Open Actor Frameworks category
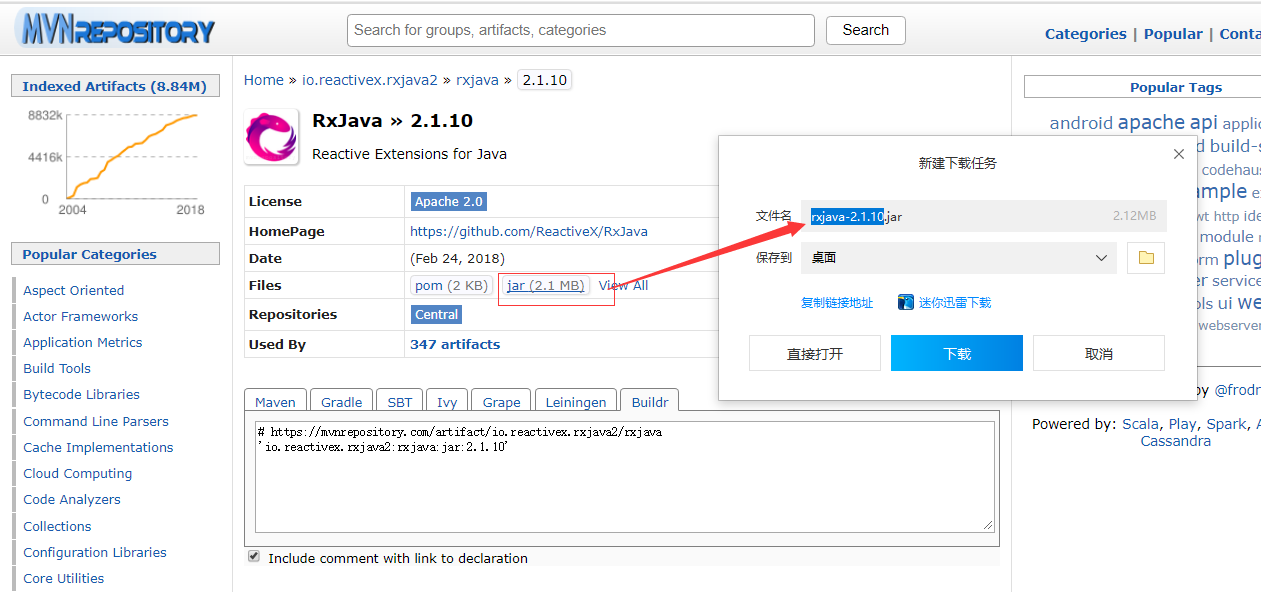1261x592 pixels. coord(81,316)
